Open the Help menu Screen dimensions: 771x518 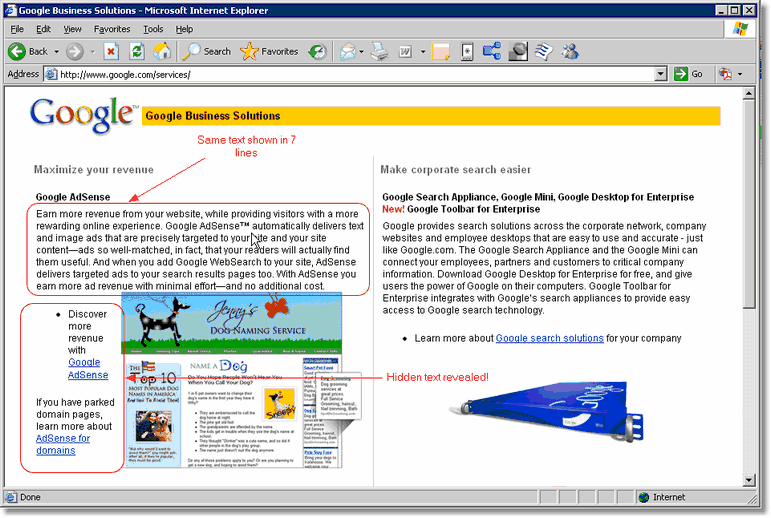coord(184,29)
